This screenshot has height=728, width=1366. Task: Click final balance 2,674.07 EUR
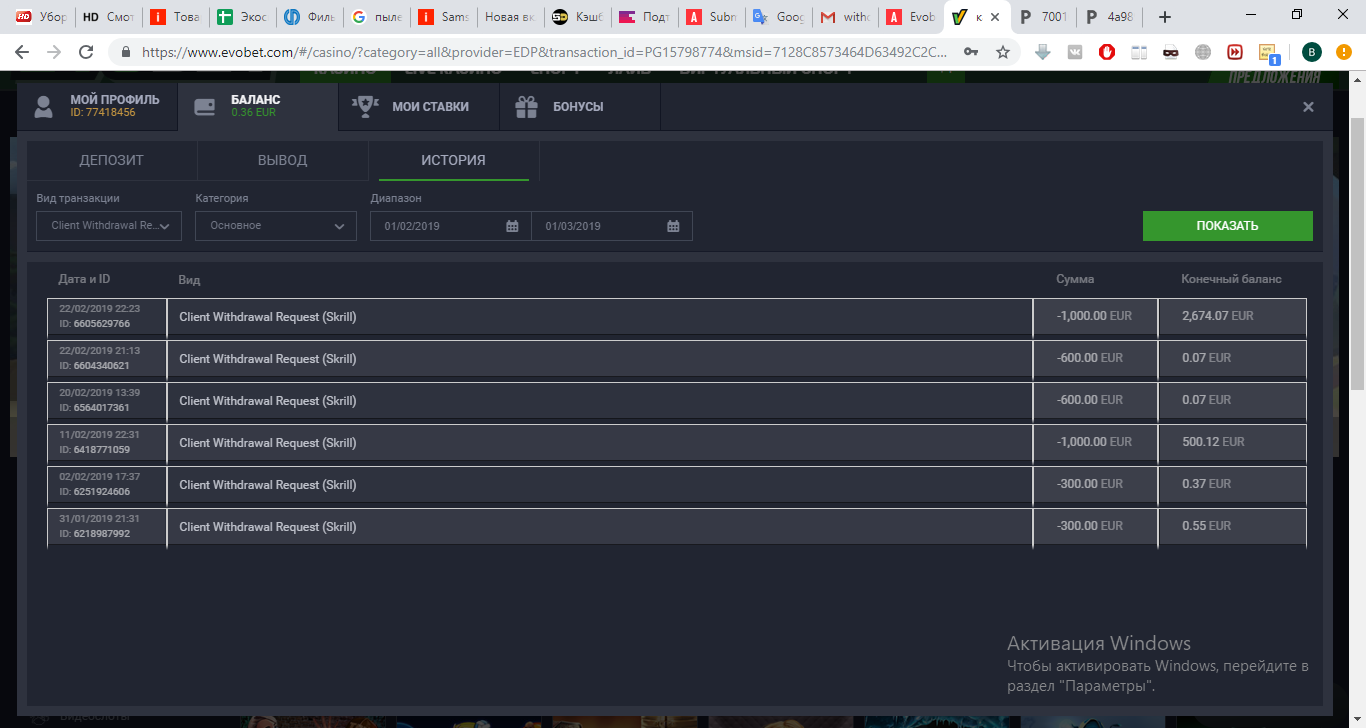pos(1217,316)
